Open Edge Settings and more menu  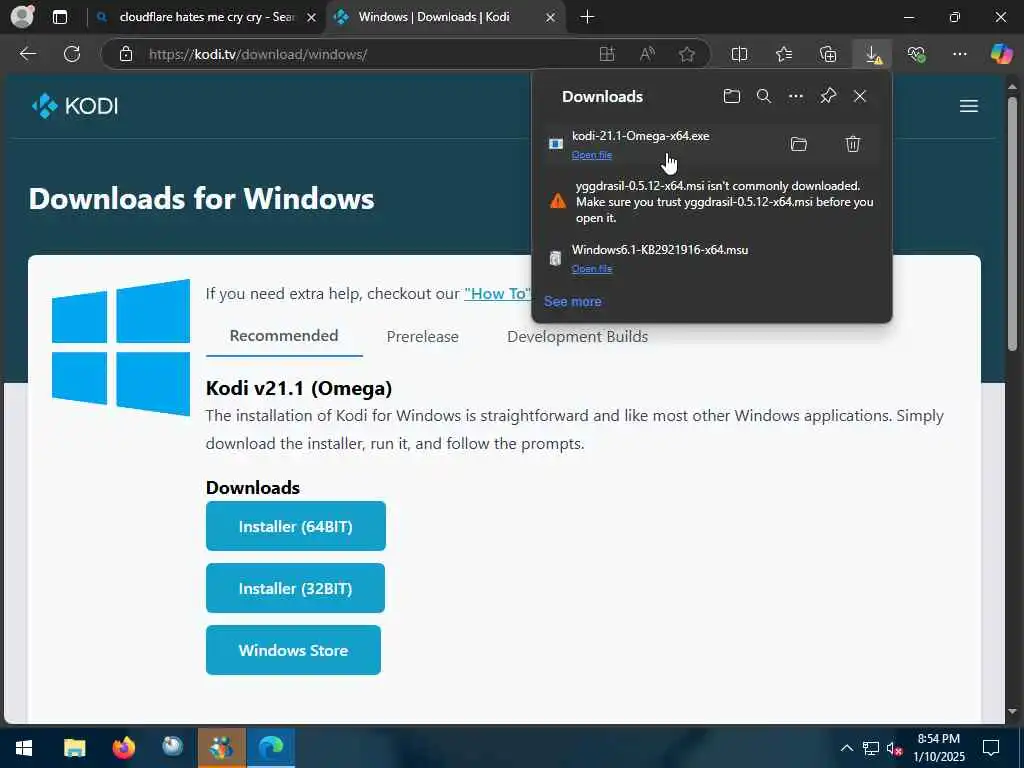(959, 54)
